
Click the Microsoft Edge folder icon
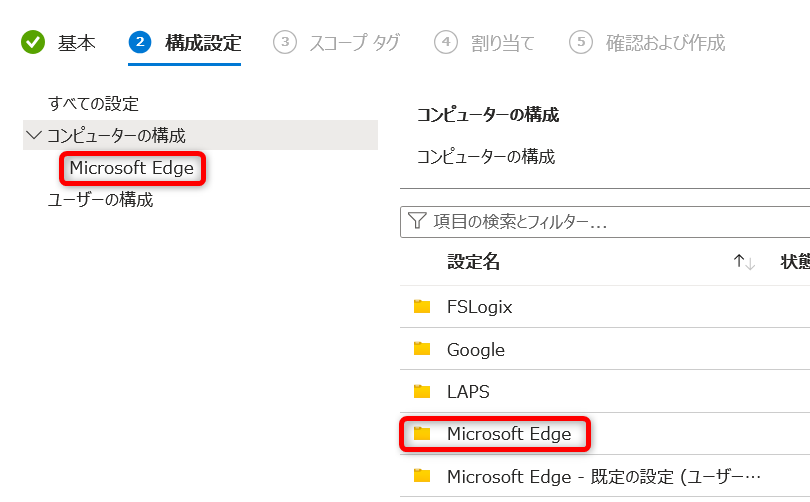coord(422,433)
